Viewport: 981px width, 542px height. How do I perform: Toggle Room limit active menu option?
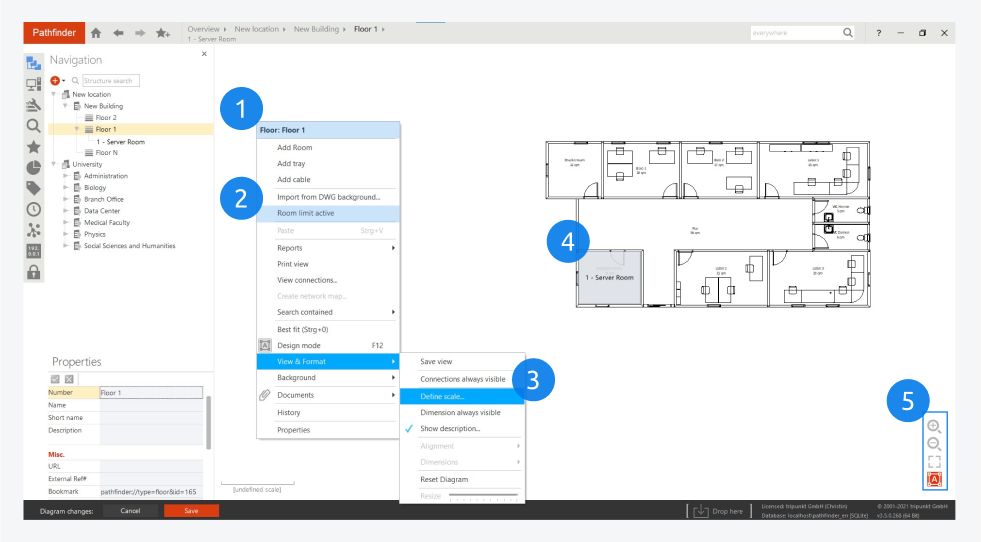tap(305, 213)
